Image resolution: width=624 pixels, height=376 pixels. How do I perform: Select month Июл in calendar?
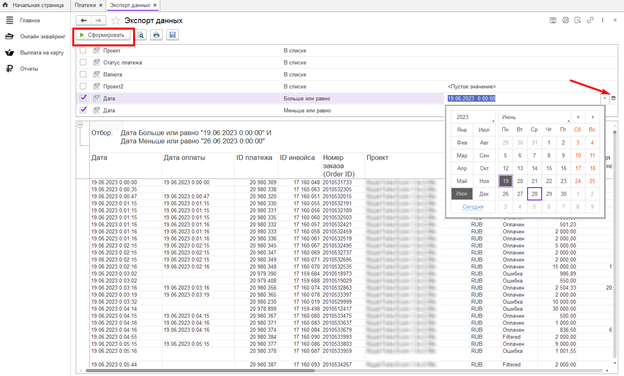coord(484,130)
